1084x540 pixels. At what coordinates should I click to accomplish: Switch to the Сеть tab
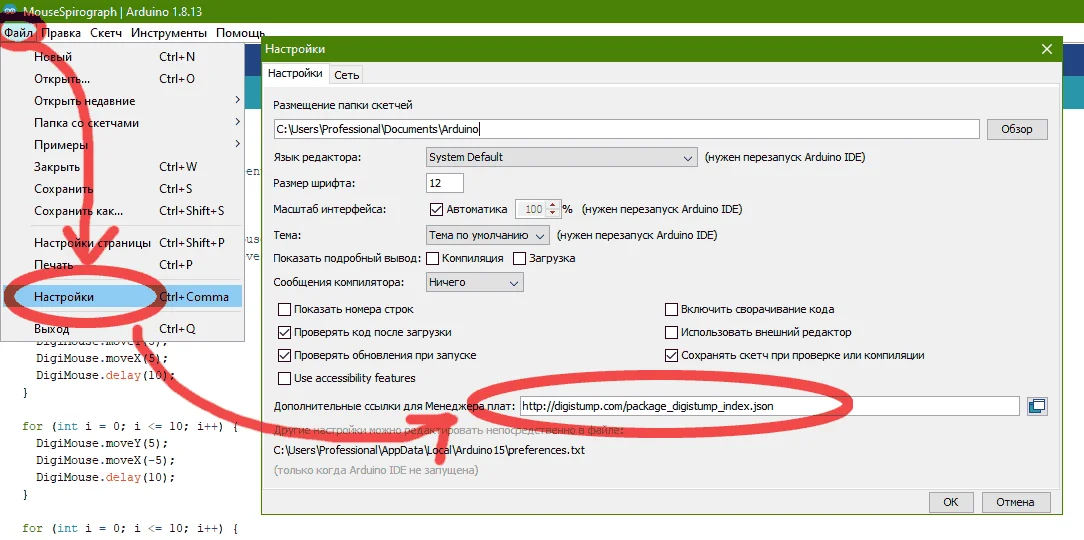(x=346, y=75)
